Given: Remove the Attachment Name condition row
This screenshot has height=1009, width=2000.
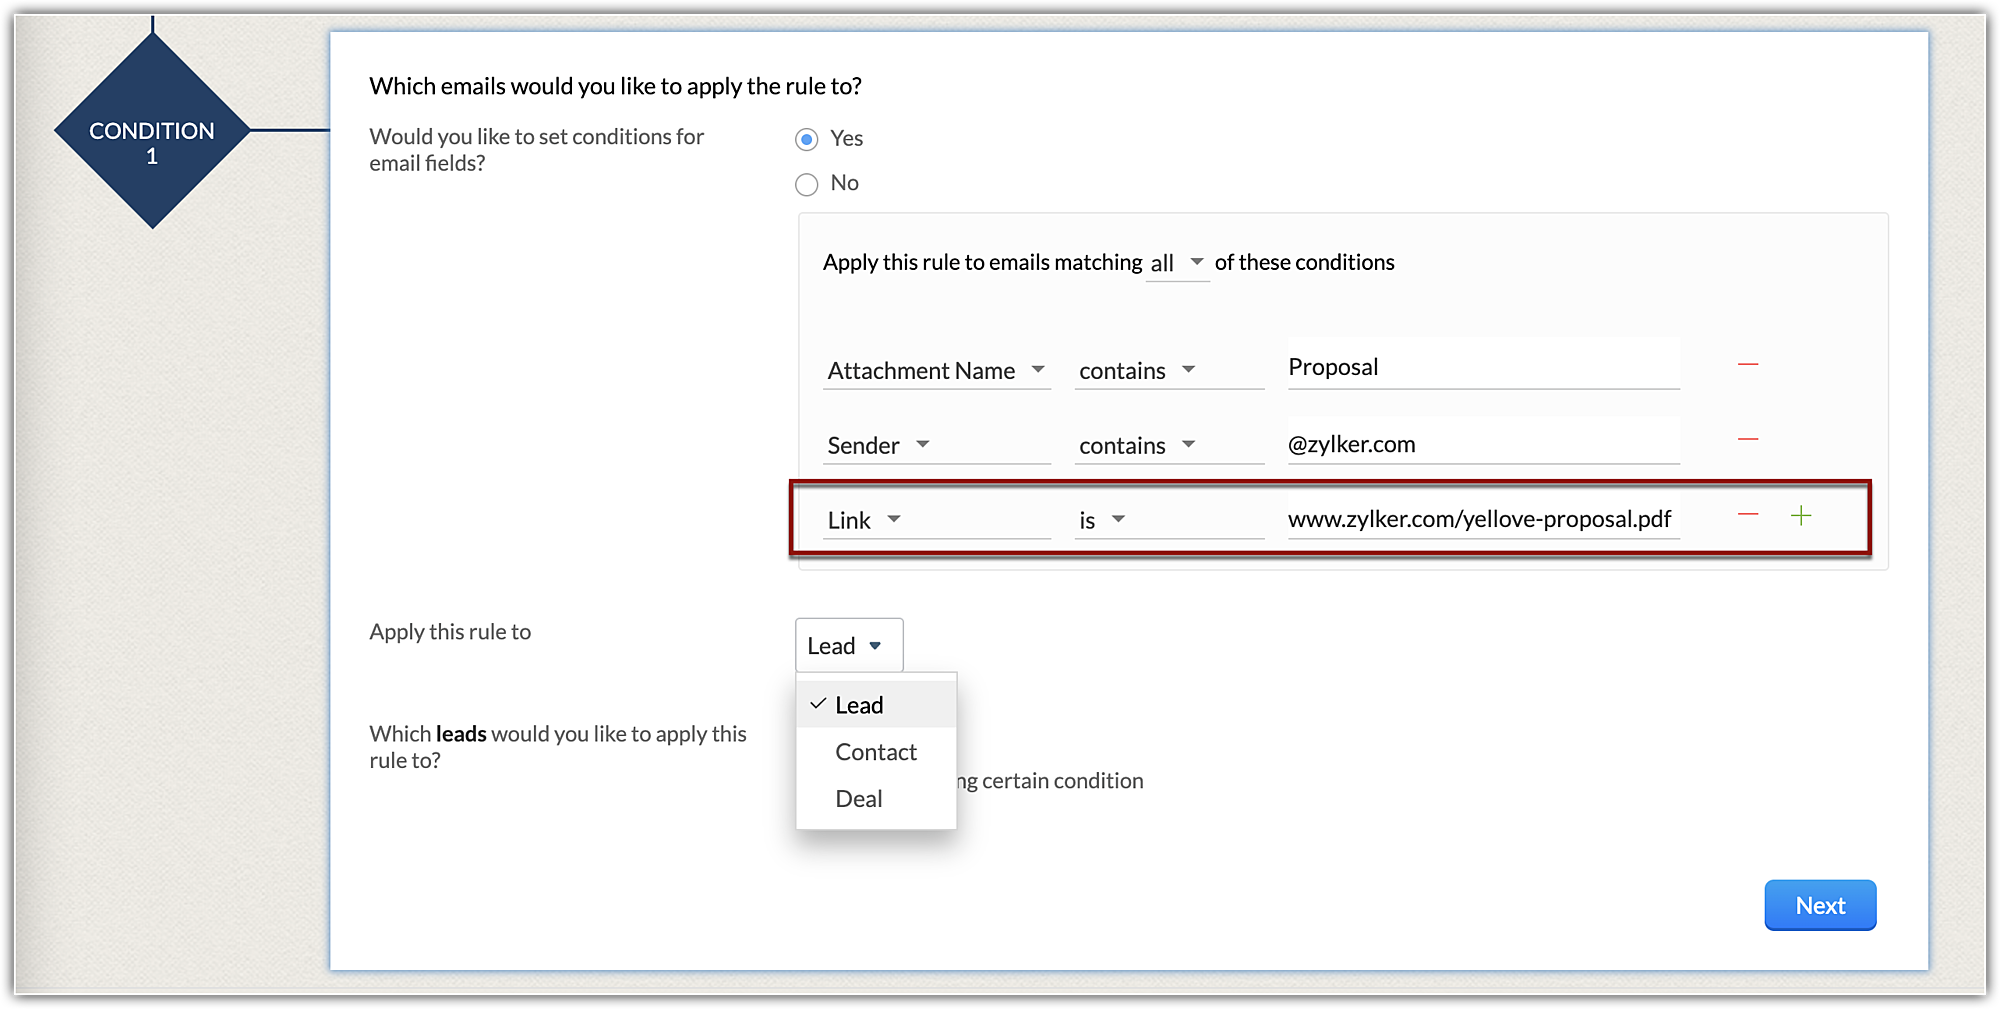Looking at the screenshot, I should tap(1747, 365).
